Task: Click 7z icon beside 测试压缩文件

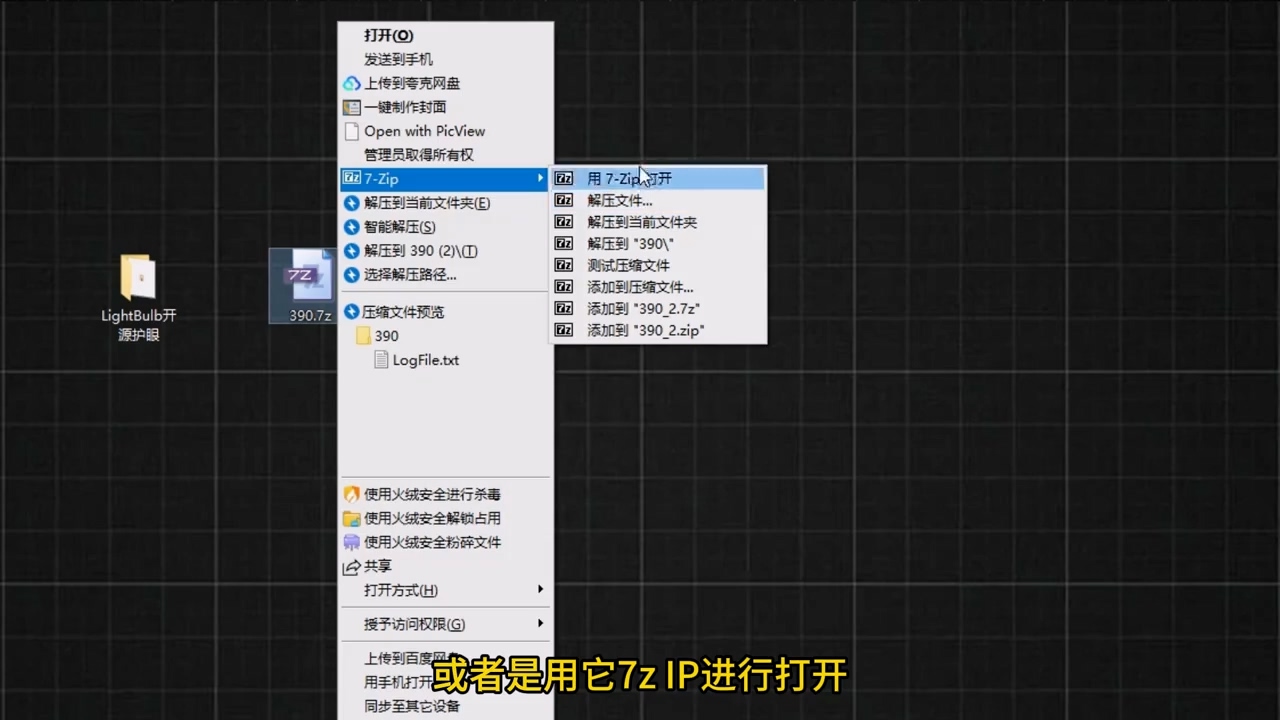Action: [564, 265]
